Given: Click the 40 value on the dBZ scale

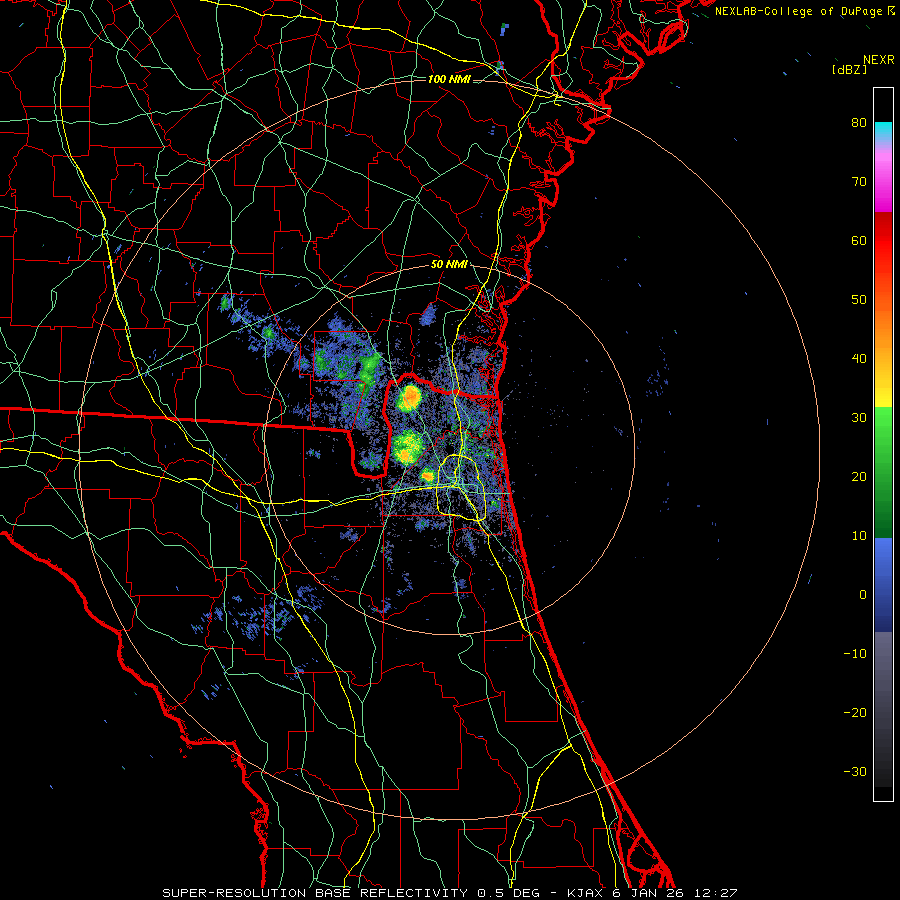Looking at the screenshot, I should point(859,358).
